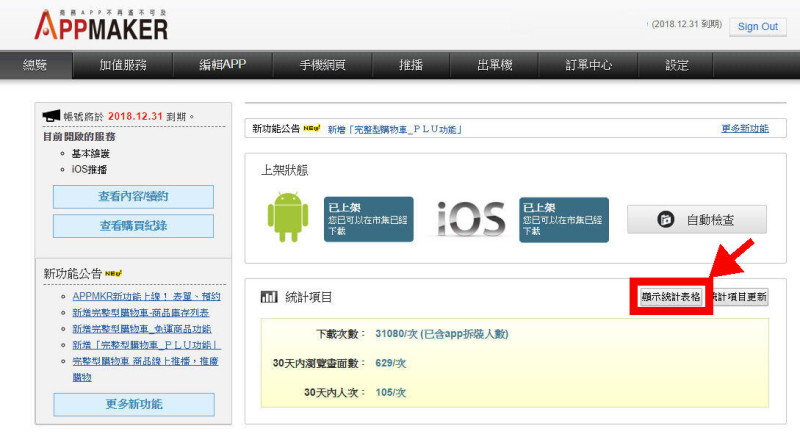Open the 加值服務 menu
800x434 pixels.
(x=123, y=65)
